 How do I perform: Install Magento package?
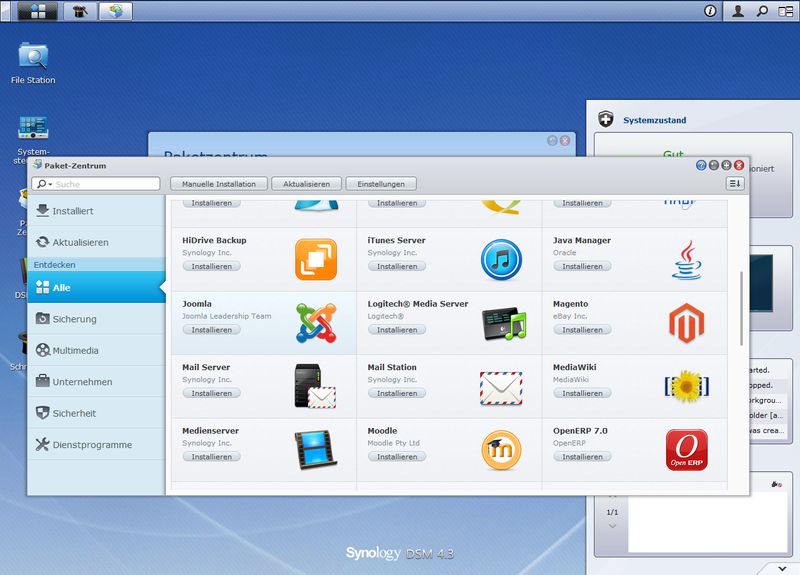click(x=582, y=330)
